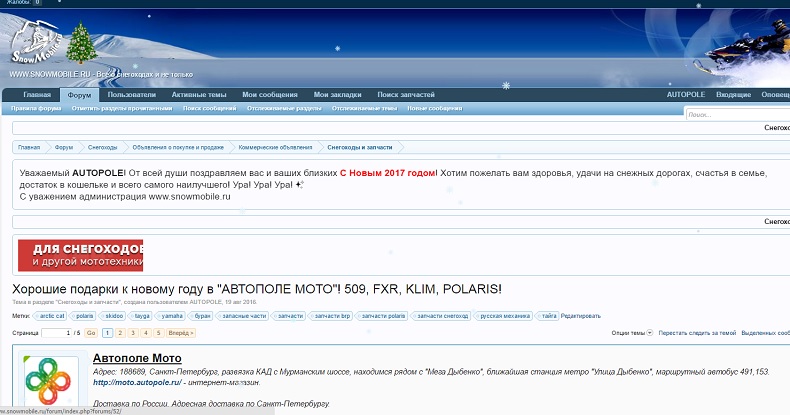This screenshot has width=790, height=415.
Task: Click the thread title Хорошие подарки к новому году
Action: (x=257, y=289)
